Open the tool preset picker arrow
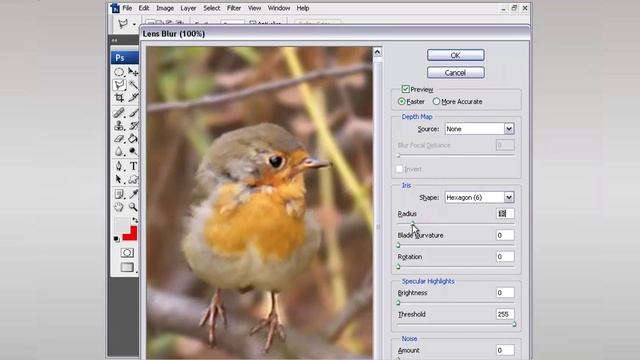The height and width of the screenshot is (360, 640). tap(134, 24)
